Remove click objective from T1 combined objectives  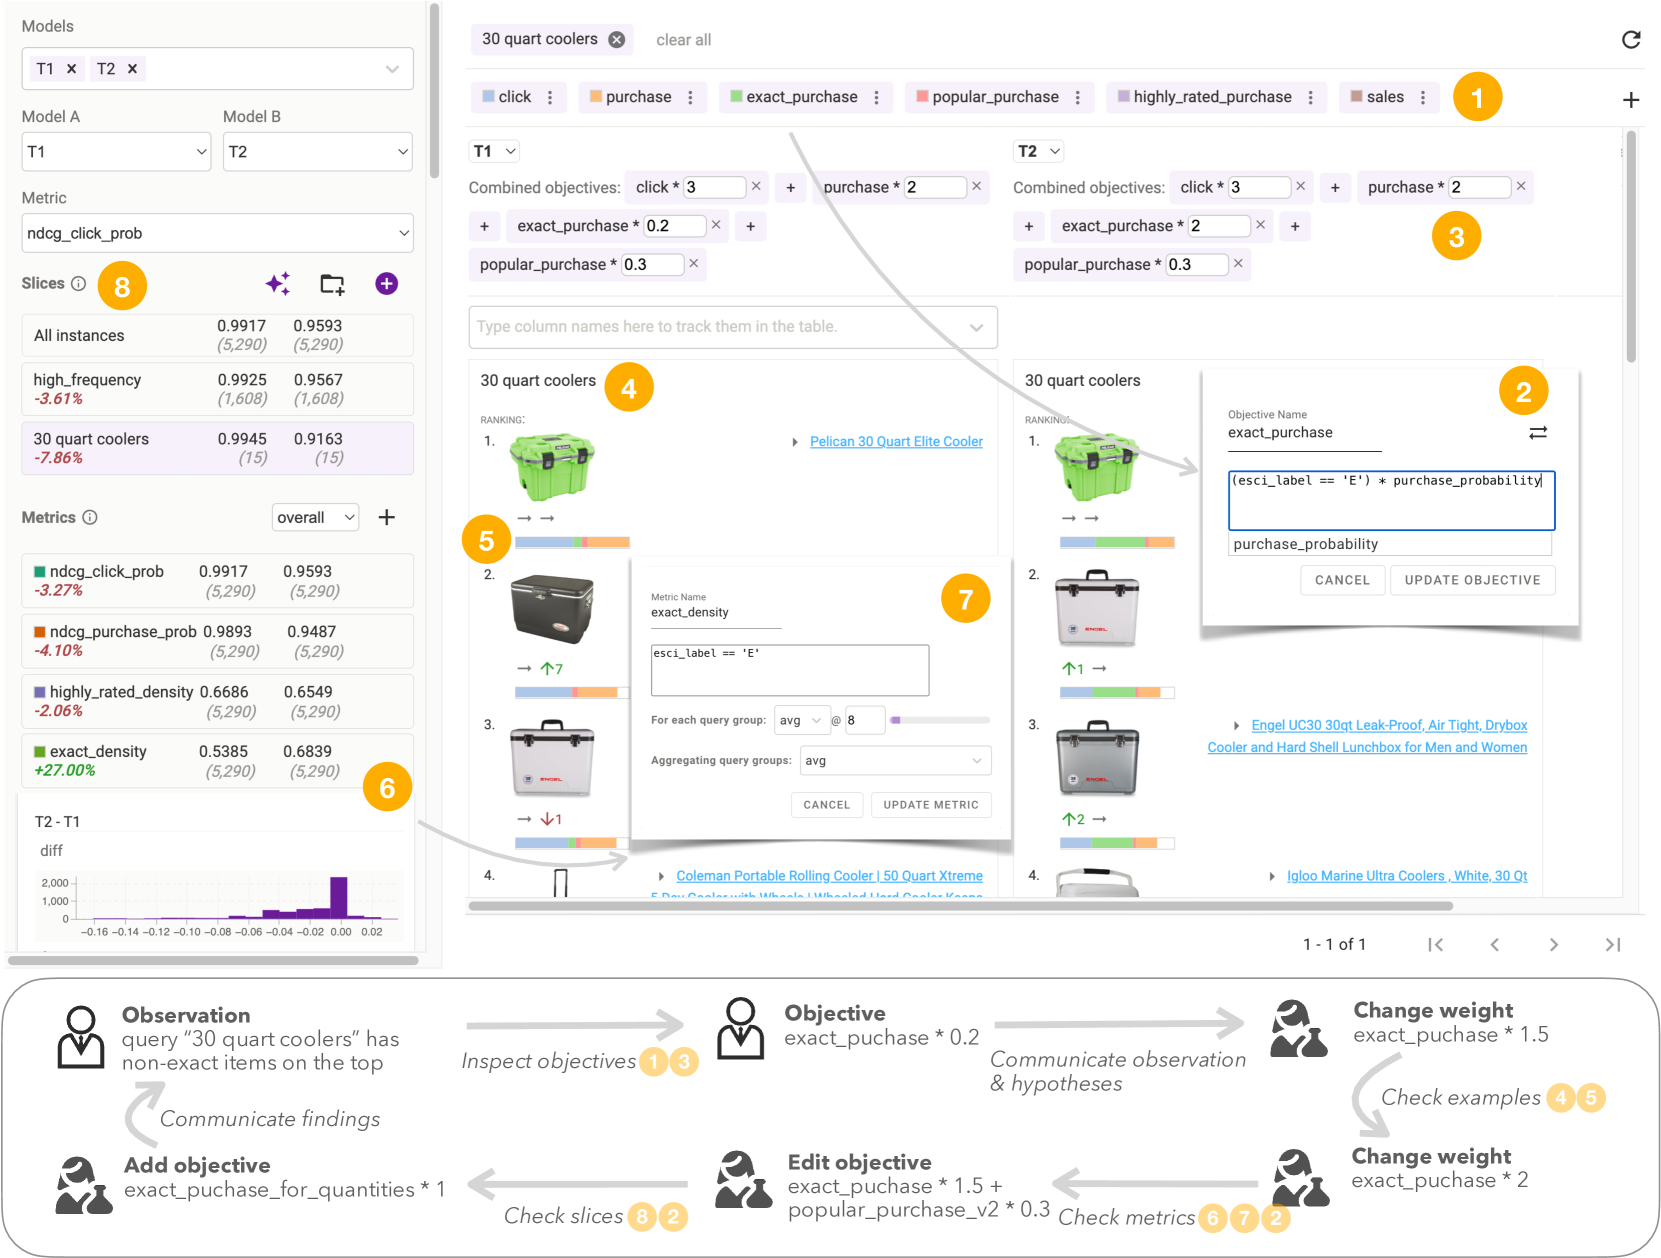[756, 186]
